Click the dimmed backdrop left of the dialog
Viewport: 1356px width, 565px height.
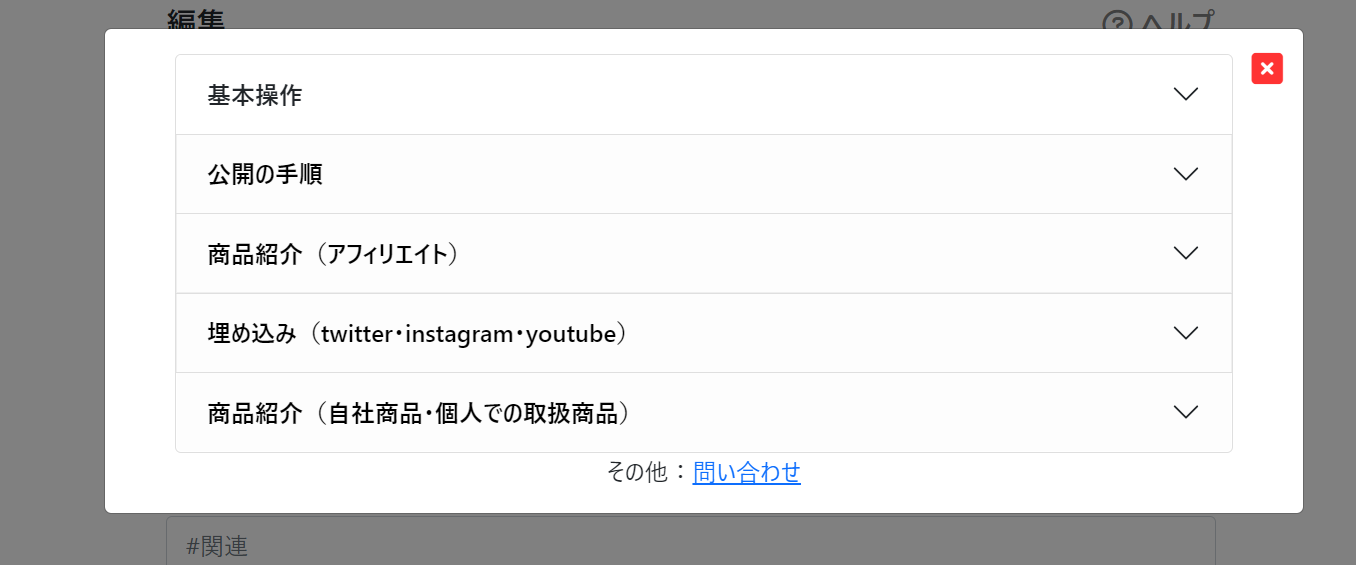(52, 280)
